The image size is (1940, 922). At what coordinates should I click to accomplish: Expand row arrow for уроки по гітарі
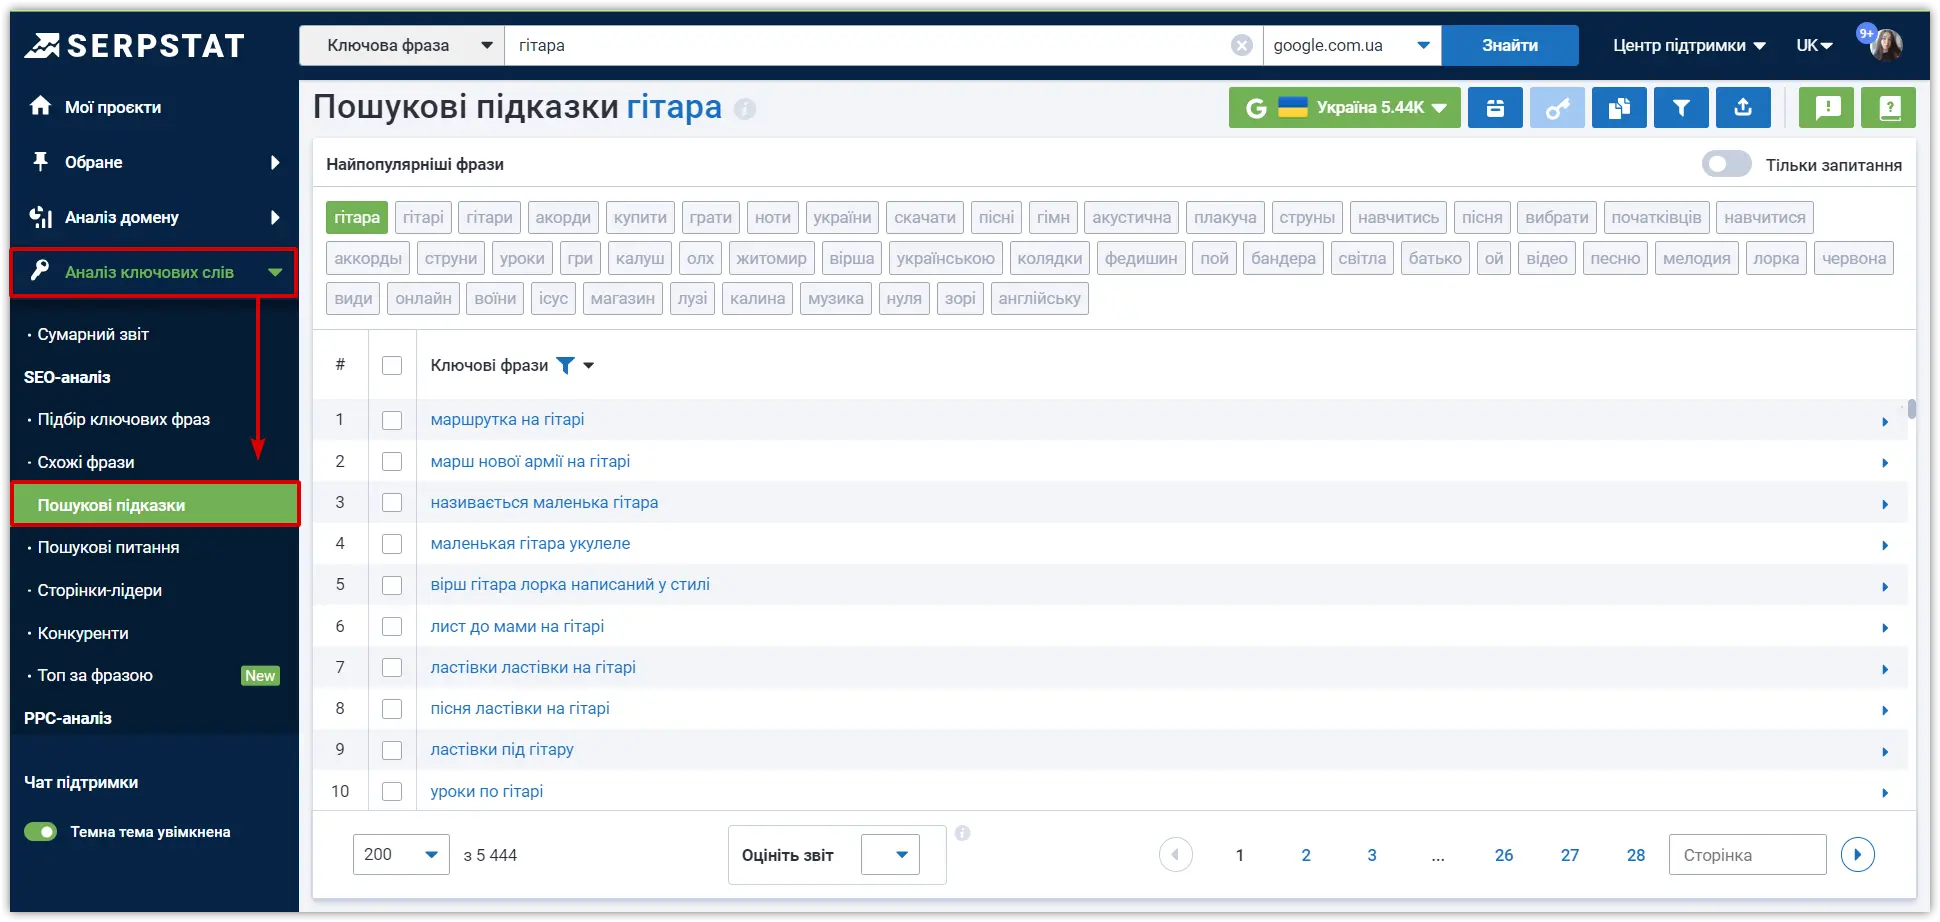pos(1885,792)
